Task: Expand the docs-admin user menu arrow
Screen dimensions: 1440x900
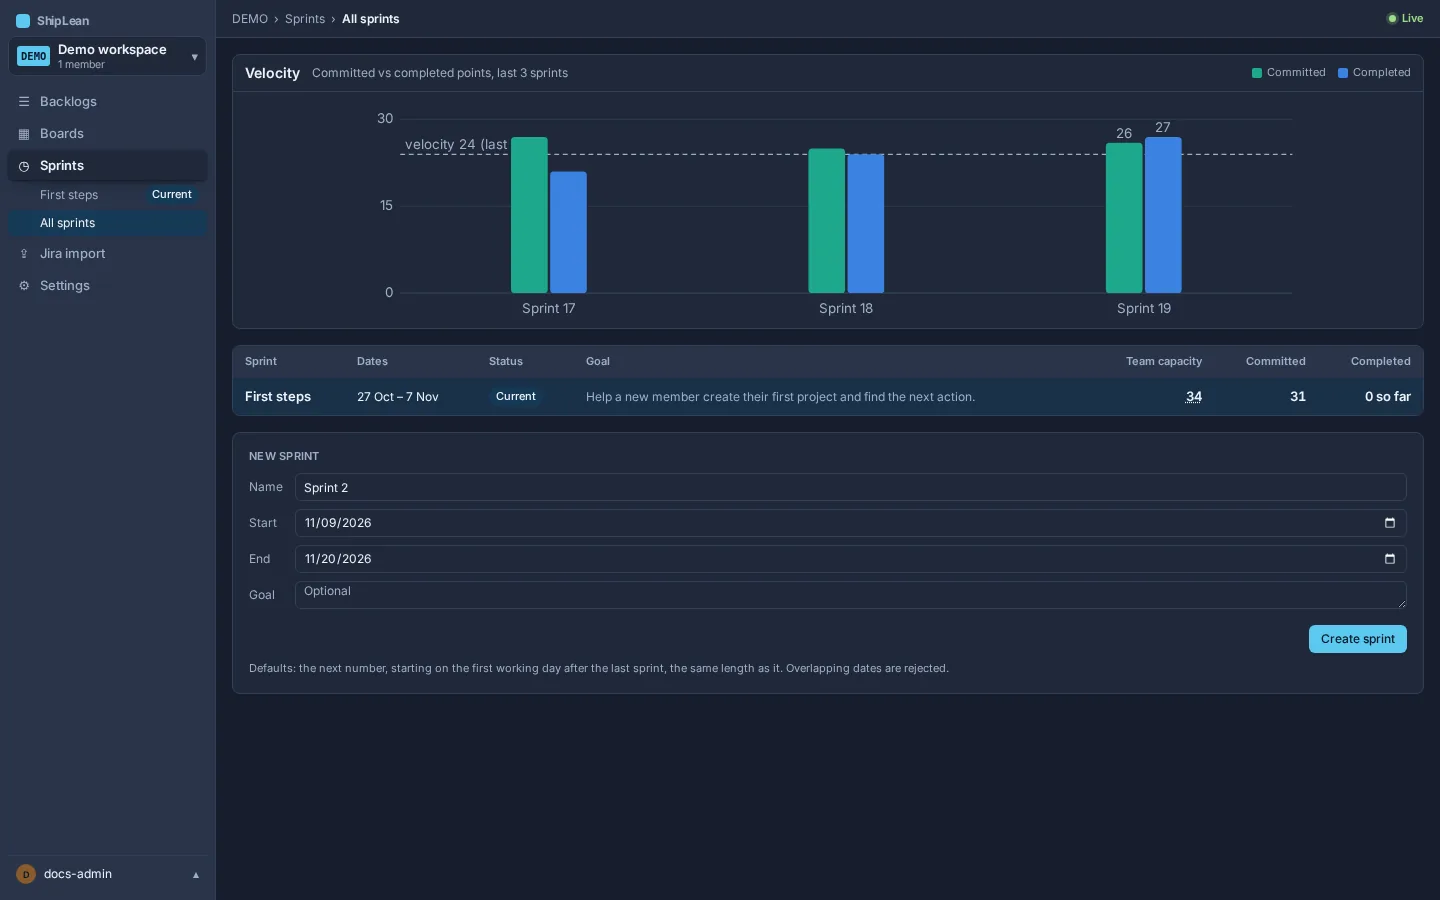Action: [196, 875]
